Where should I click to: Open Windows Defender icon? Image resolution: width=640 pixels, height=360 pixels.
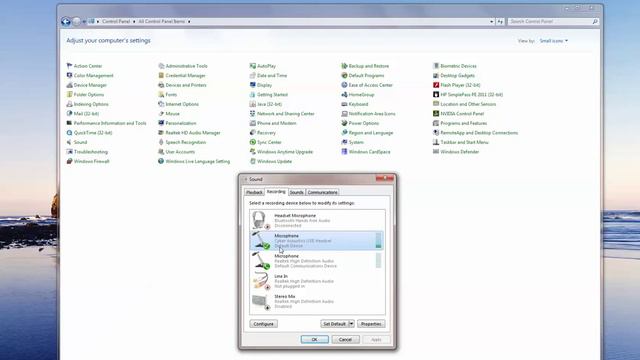(436, 151)
